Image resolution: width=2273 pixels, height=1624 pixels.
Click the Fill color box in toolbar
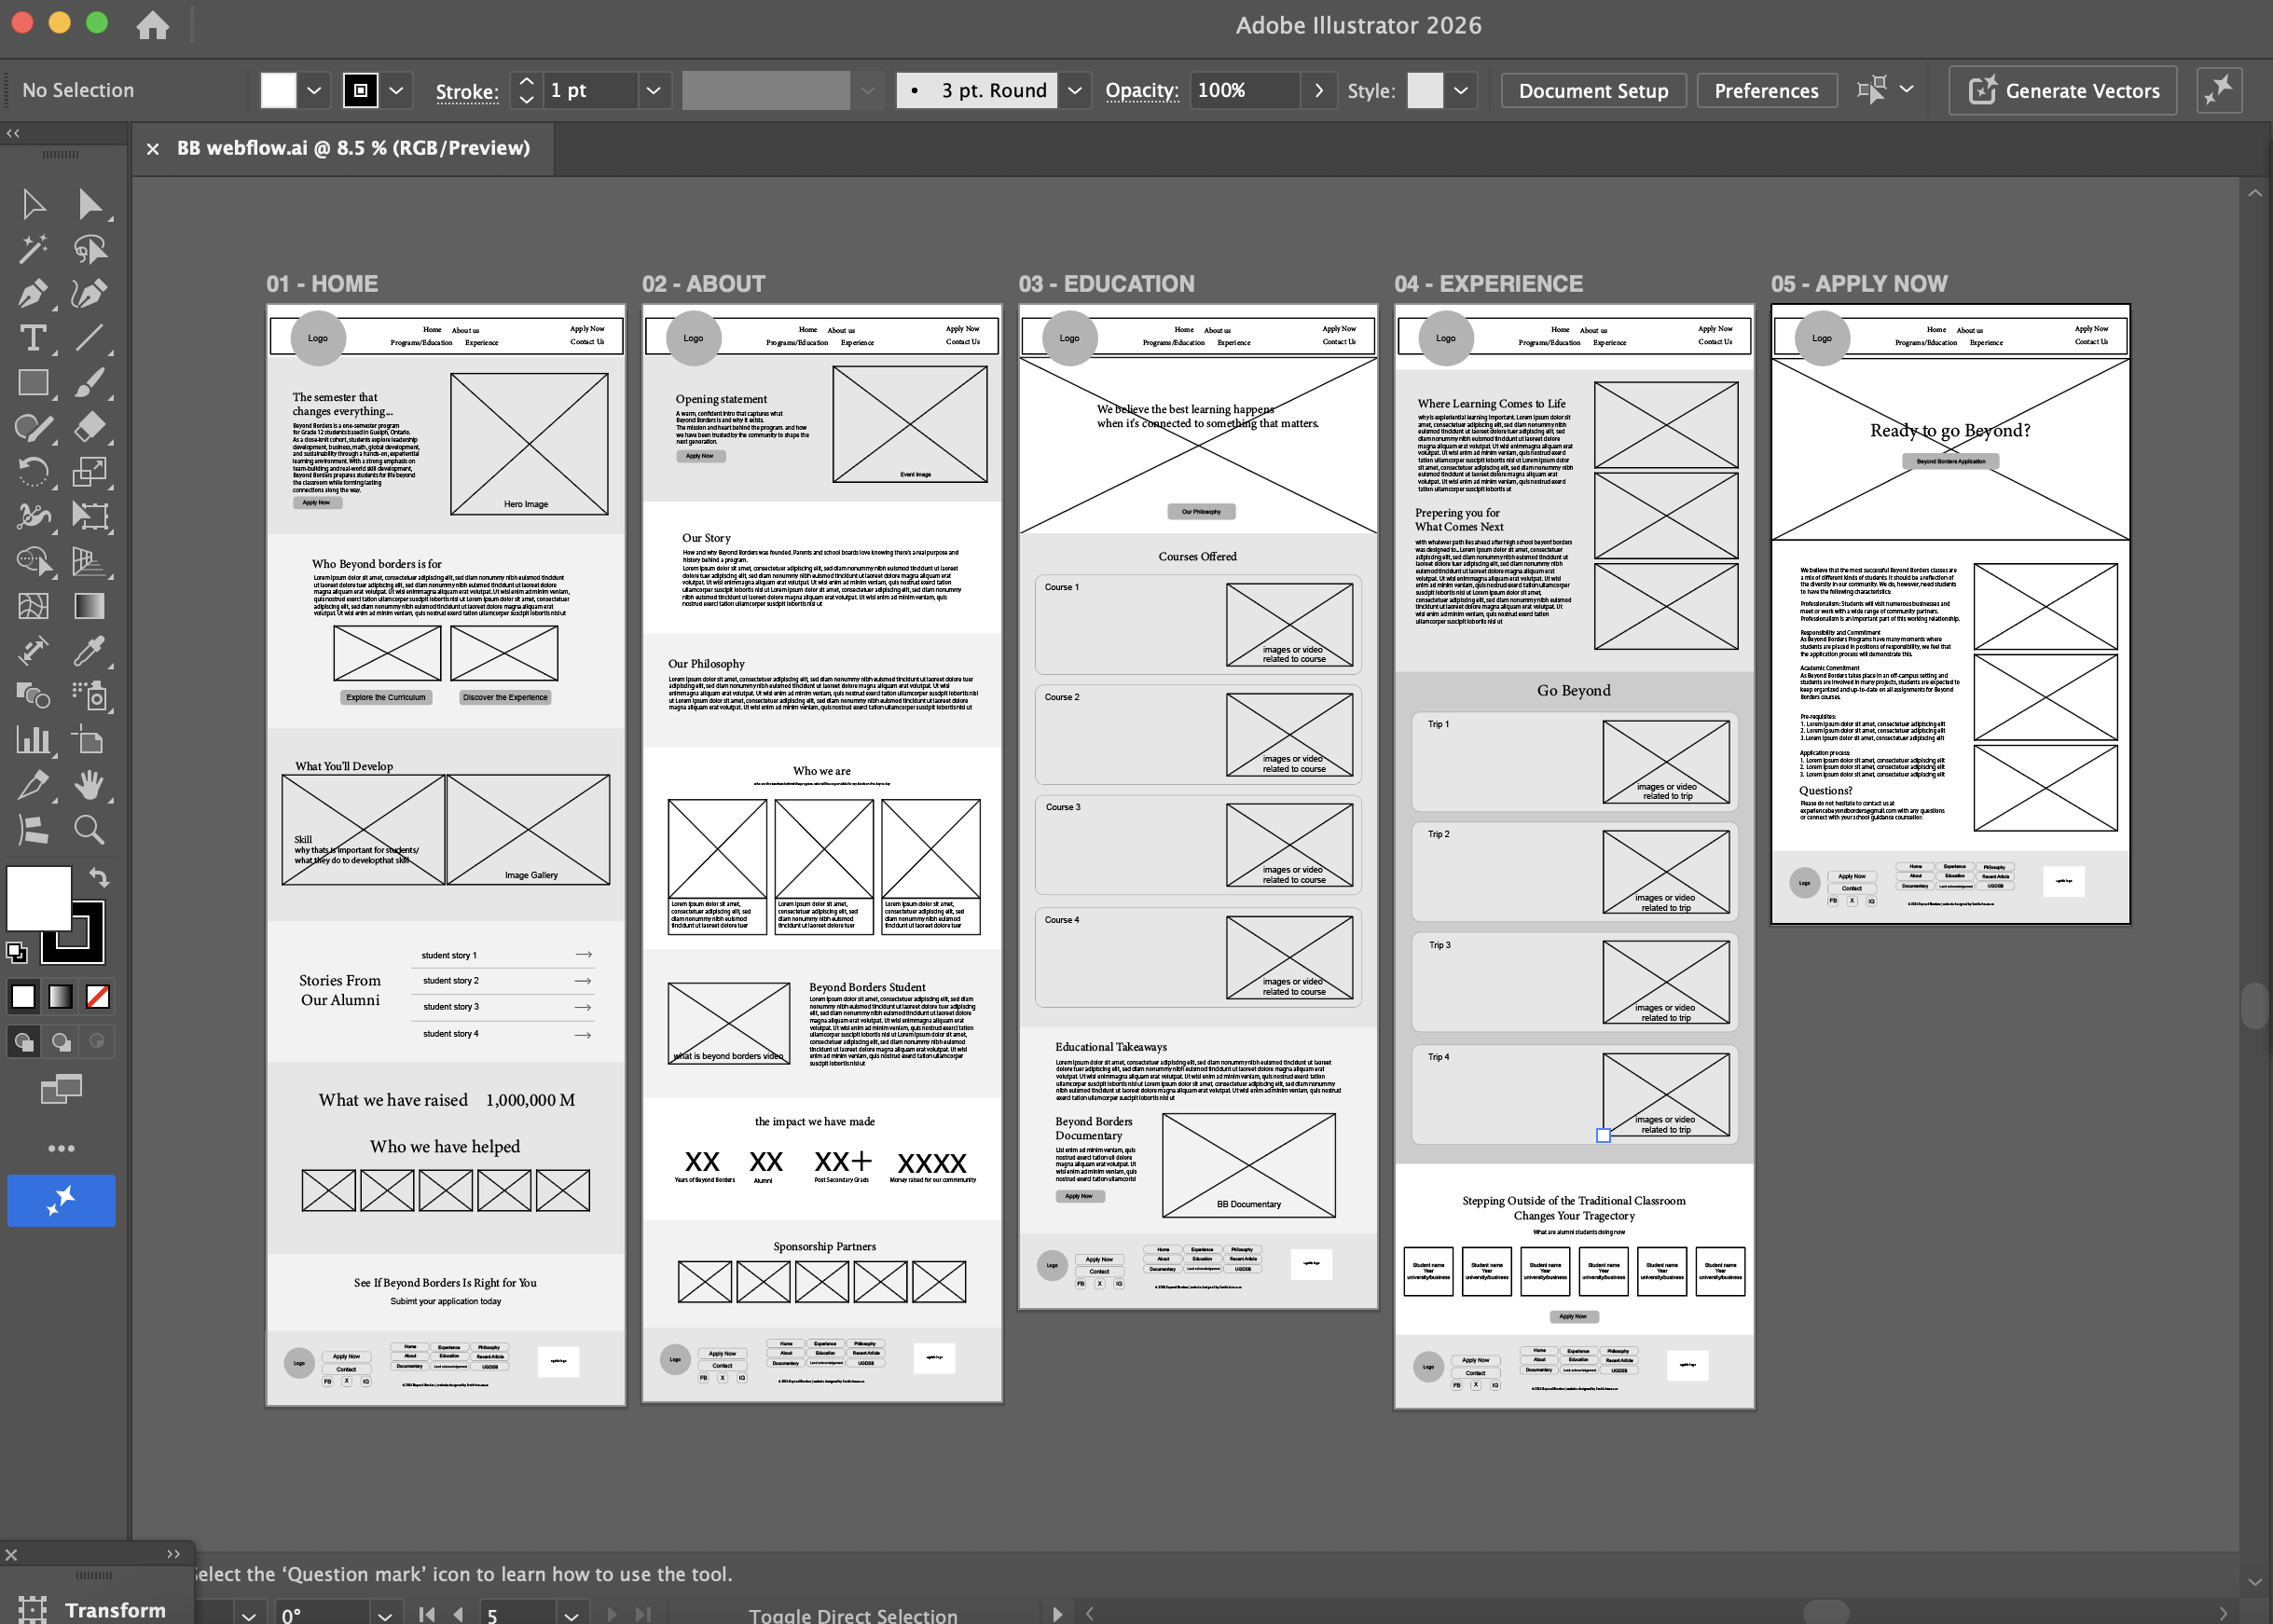38,898
